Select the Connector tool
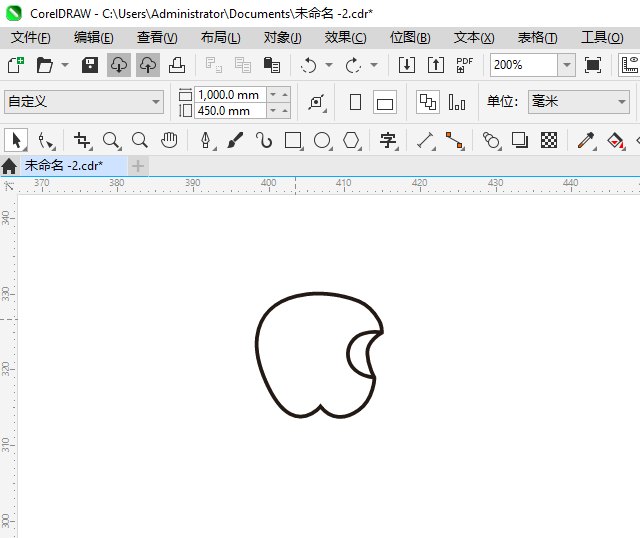Viewport: 640px width, 538px height. pos(455,140)
